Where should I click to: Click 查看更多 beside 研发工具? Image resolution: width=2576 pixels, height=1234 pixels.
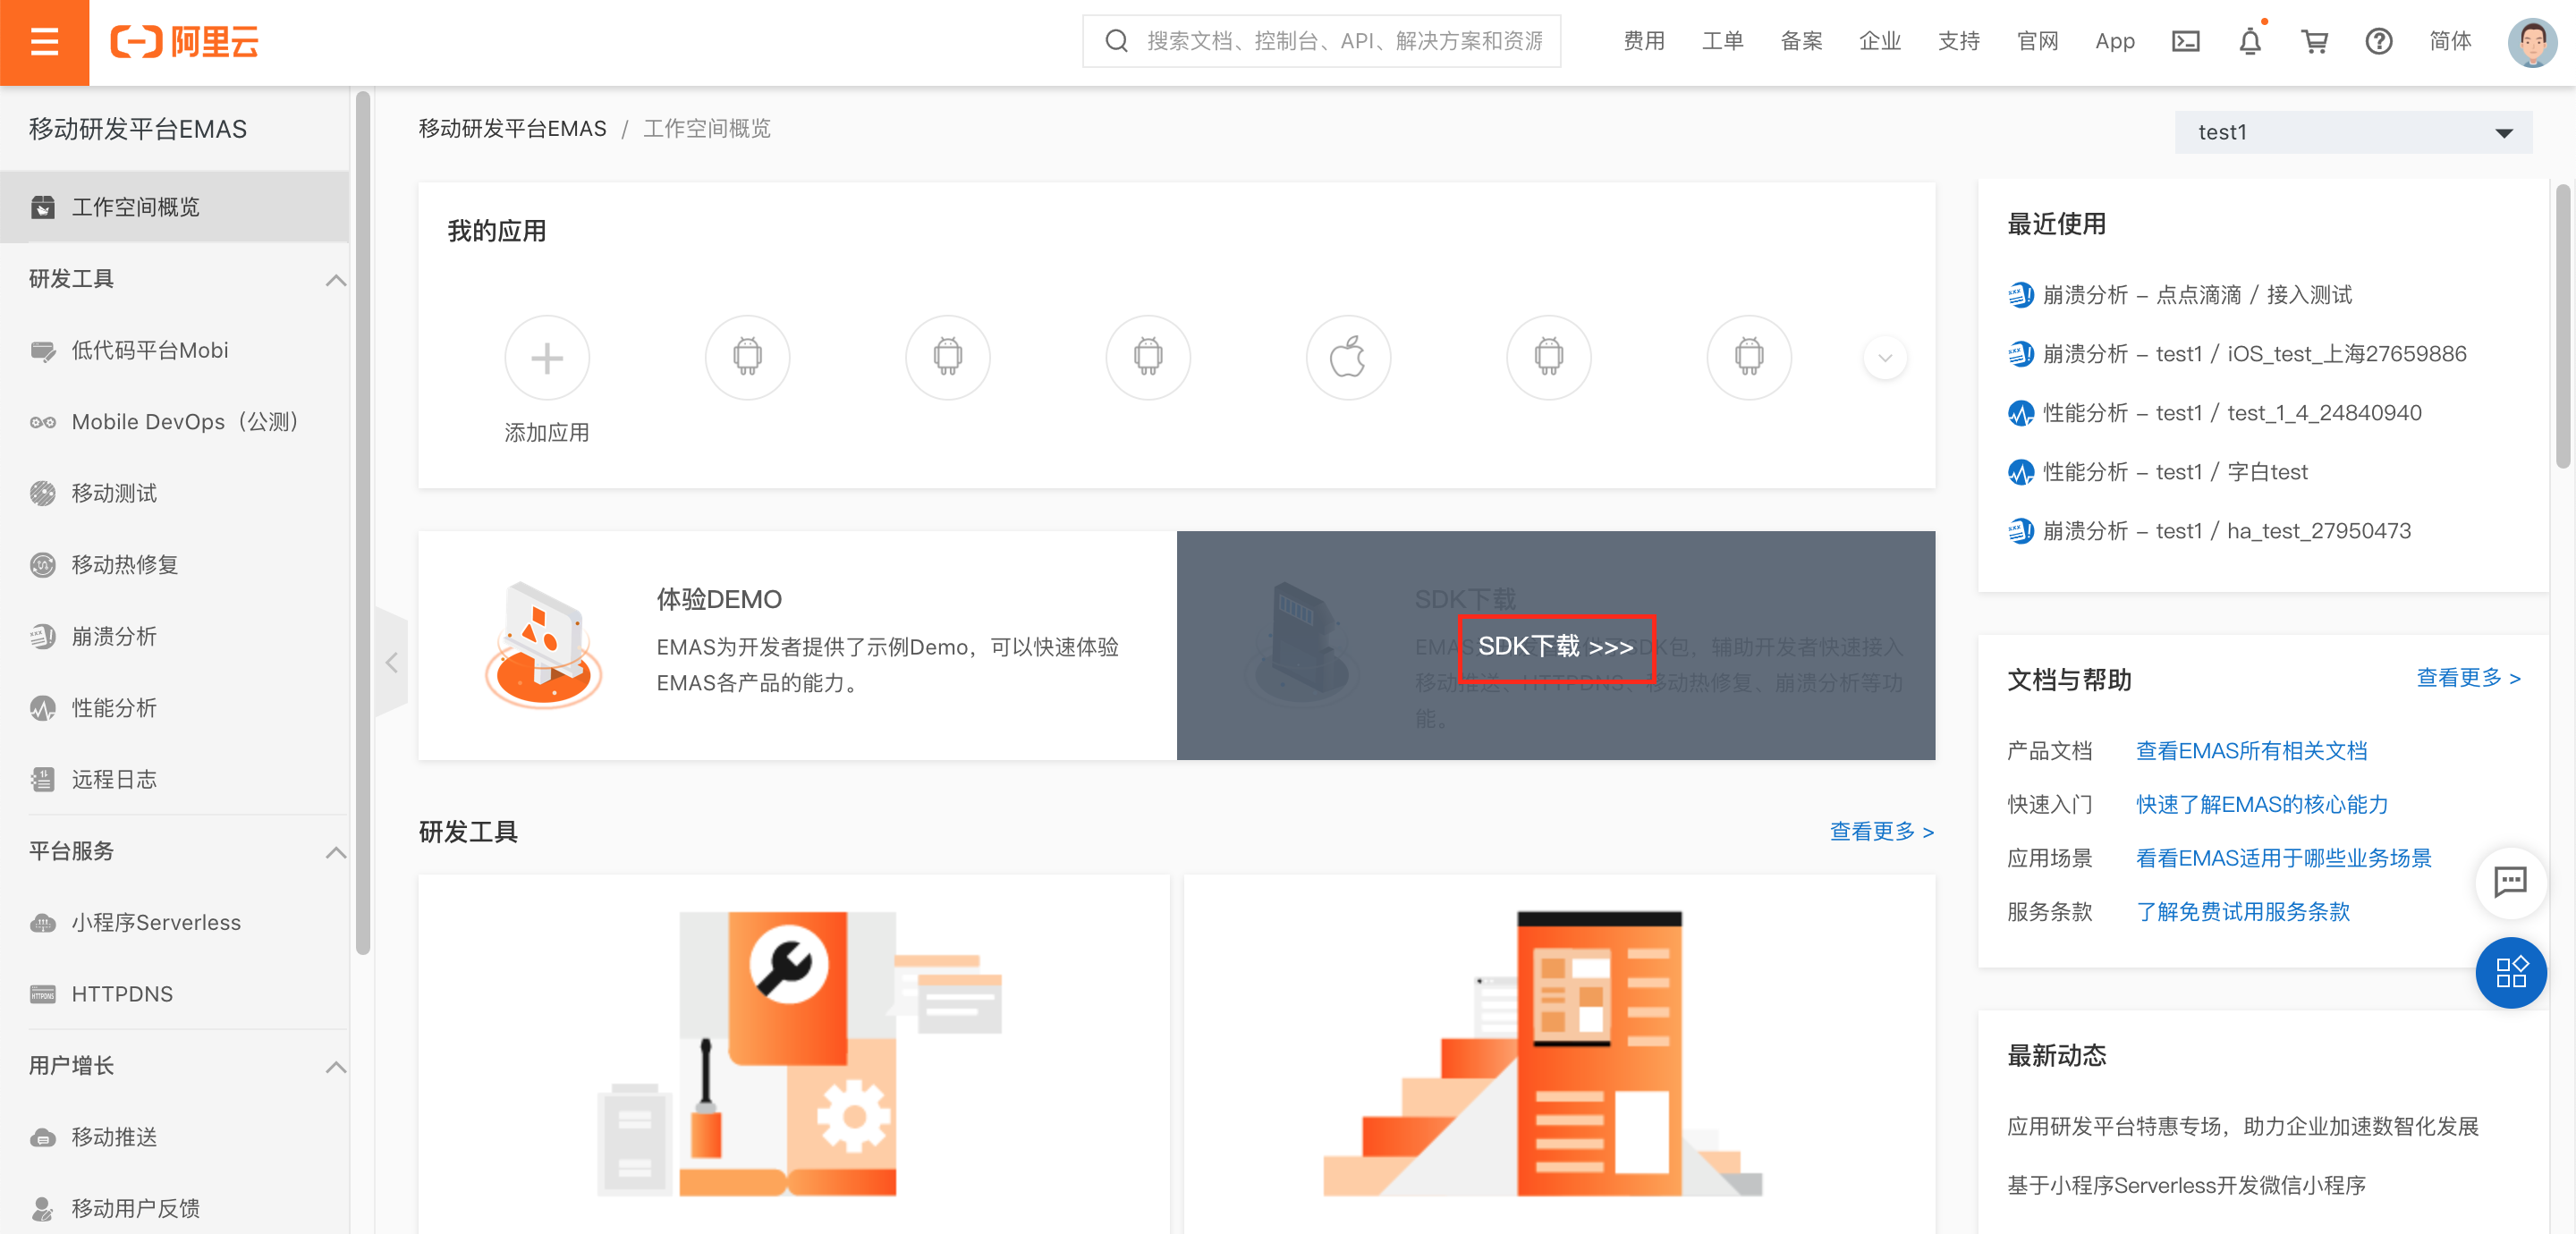(1881, 832)
